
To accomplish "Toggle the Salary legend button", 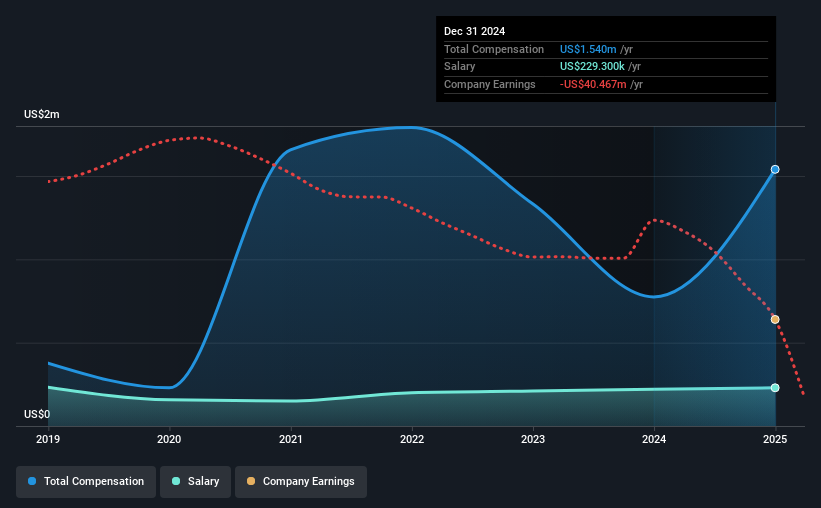I will click(195, 481).
